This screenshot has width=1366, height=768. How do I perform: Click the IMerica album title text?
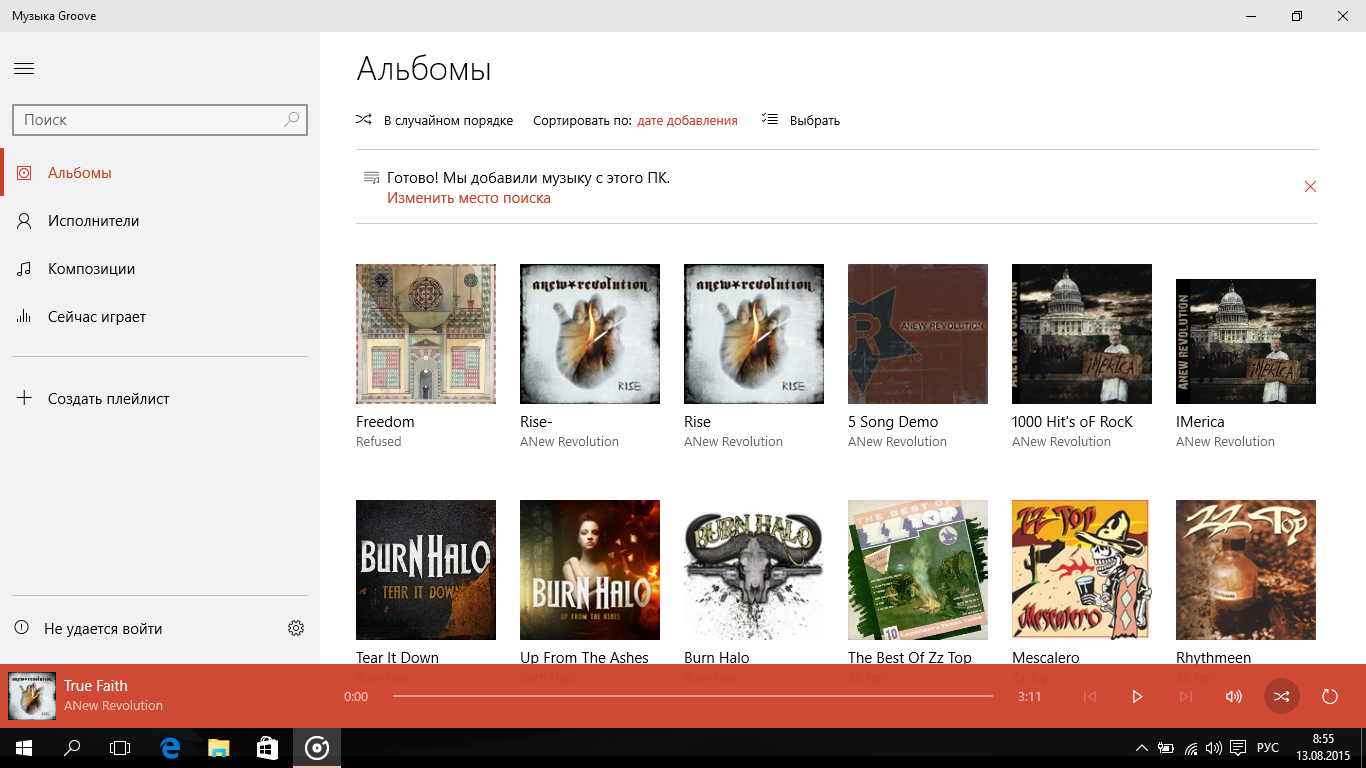coord(1200,422)
